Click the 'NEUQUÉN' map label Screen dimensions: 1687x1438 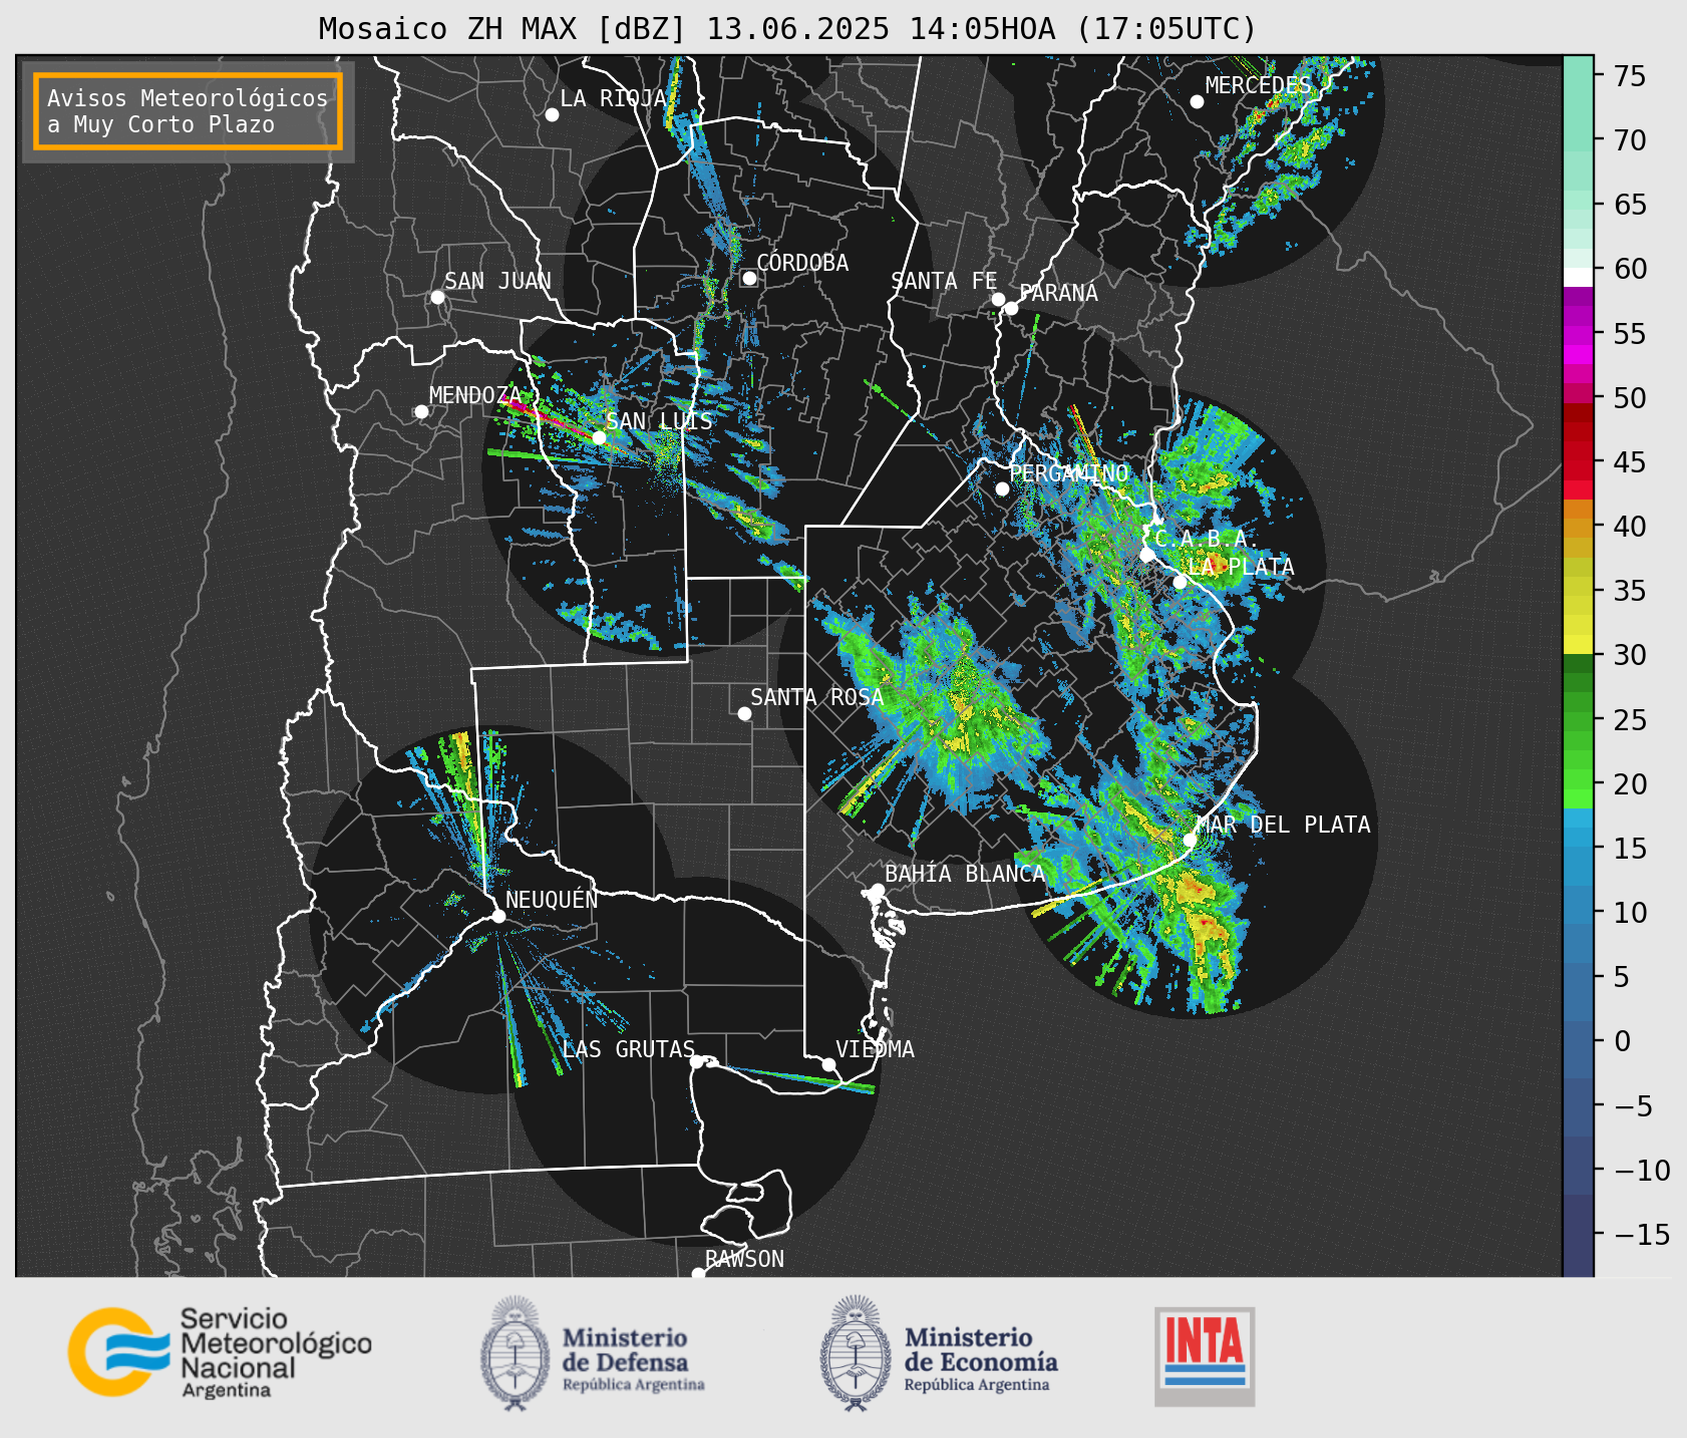coord(552,899)
